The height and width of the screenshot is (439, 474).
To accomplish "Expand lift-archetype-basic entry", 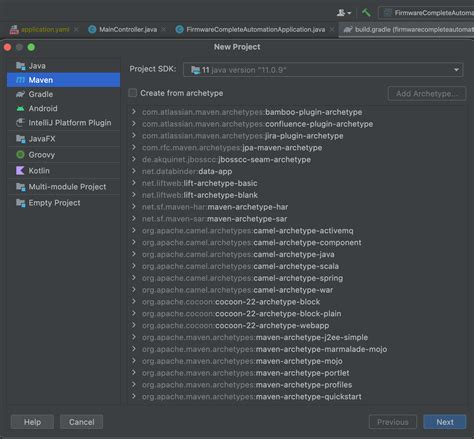I will pos(134,183).
